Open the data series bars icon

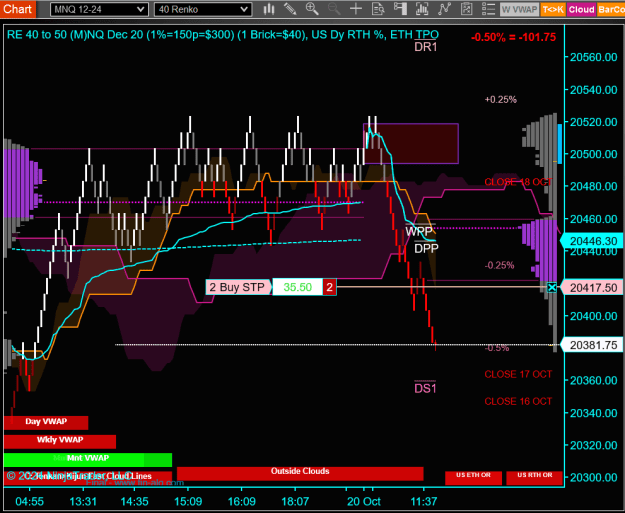(x=422, y=9)
